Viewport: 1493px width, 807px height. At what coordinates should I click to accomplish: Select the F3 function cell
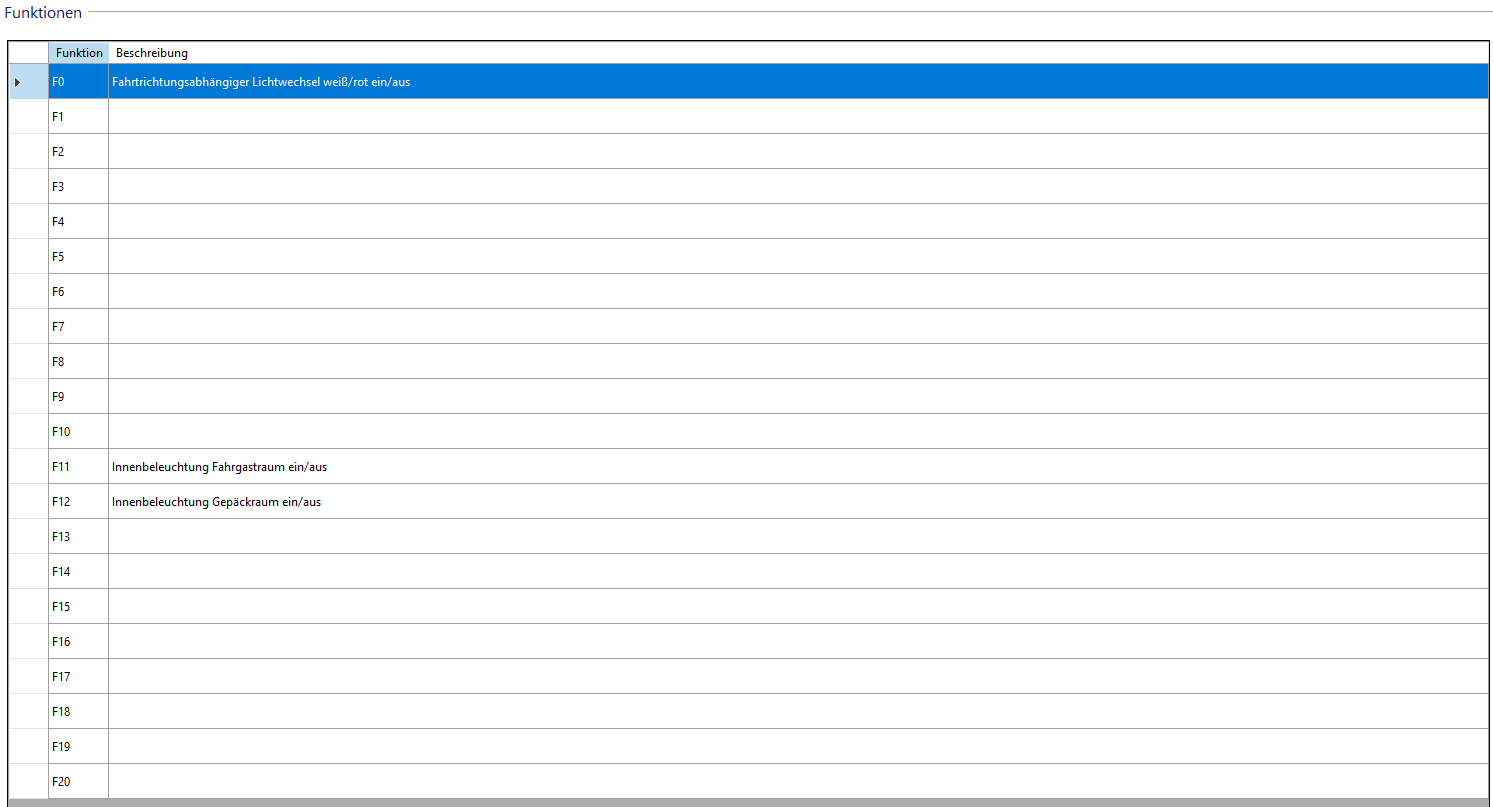[78, 187]
